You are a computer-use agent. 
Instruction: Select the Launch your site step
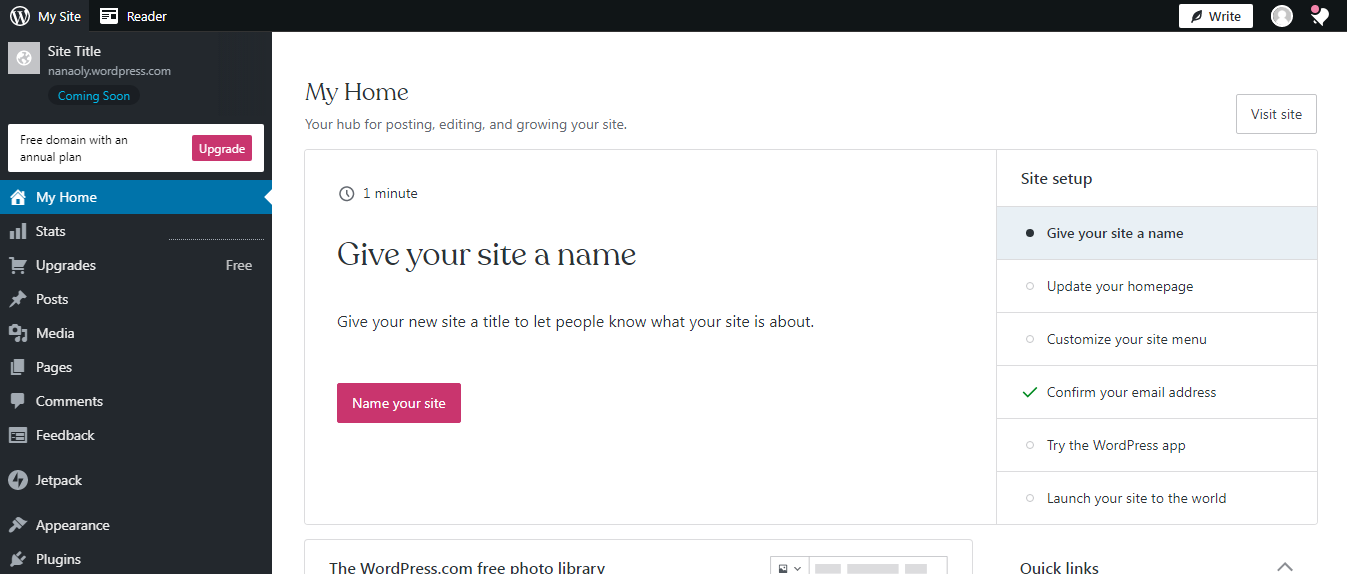1136,498
